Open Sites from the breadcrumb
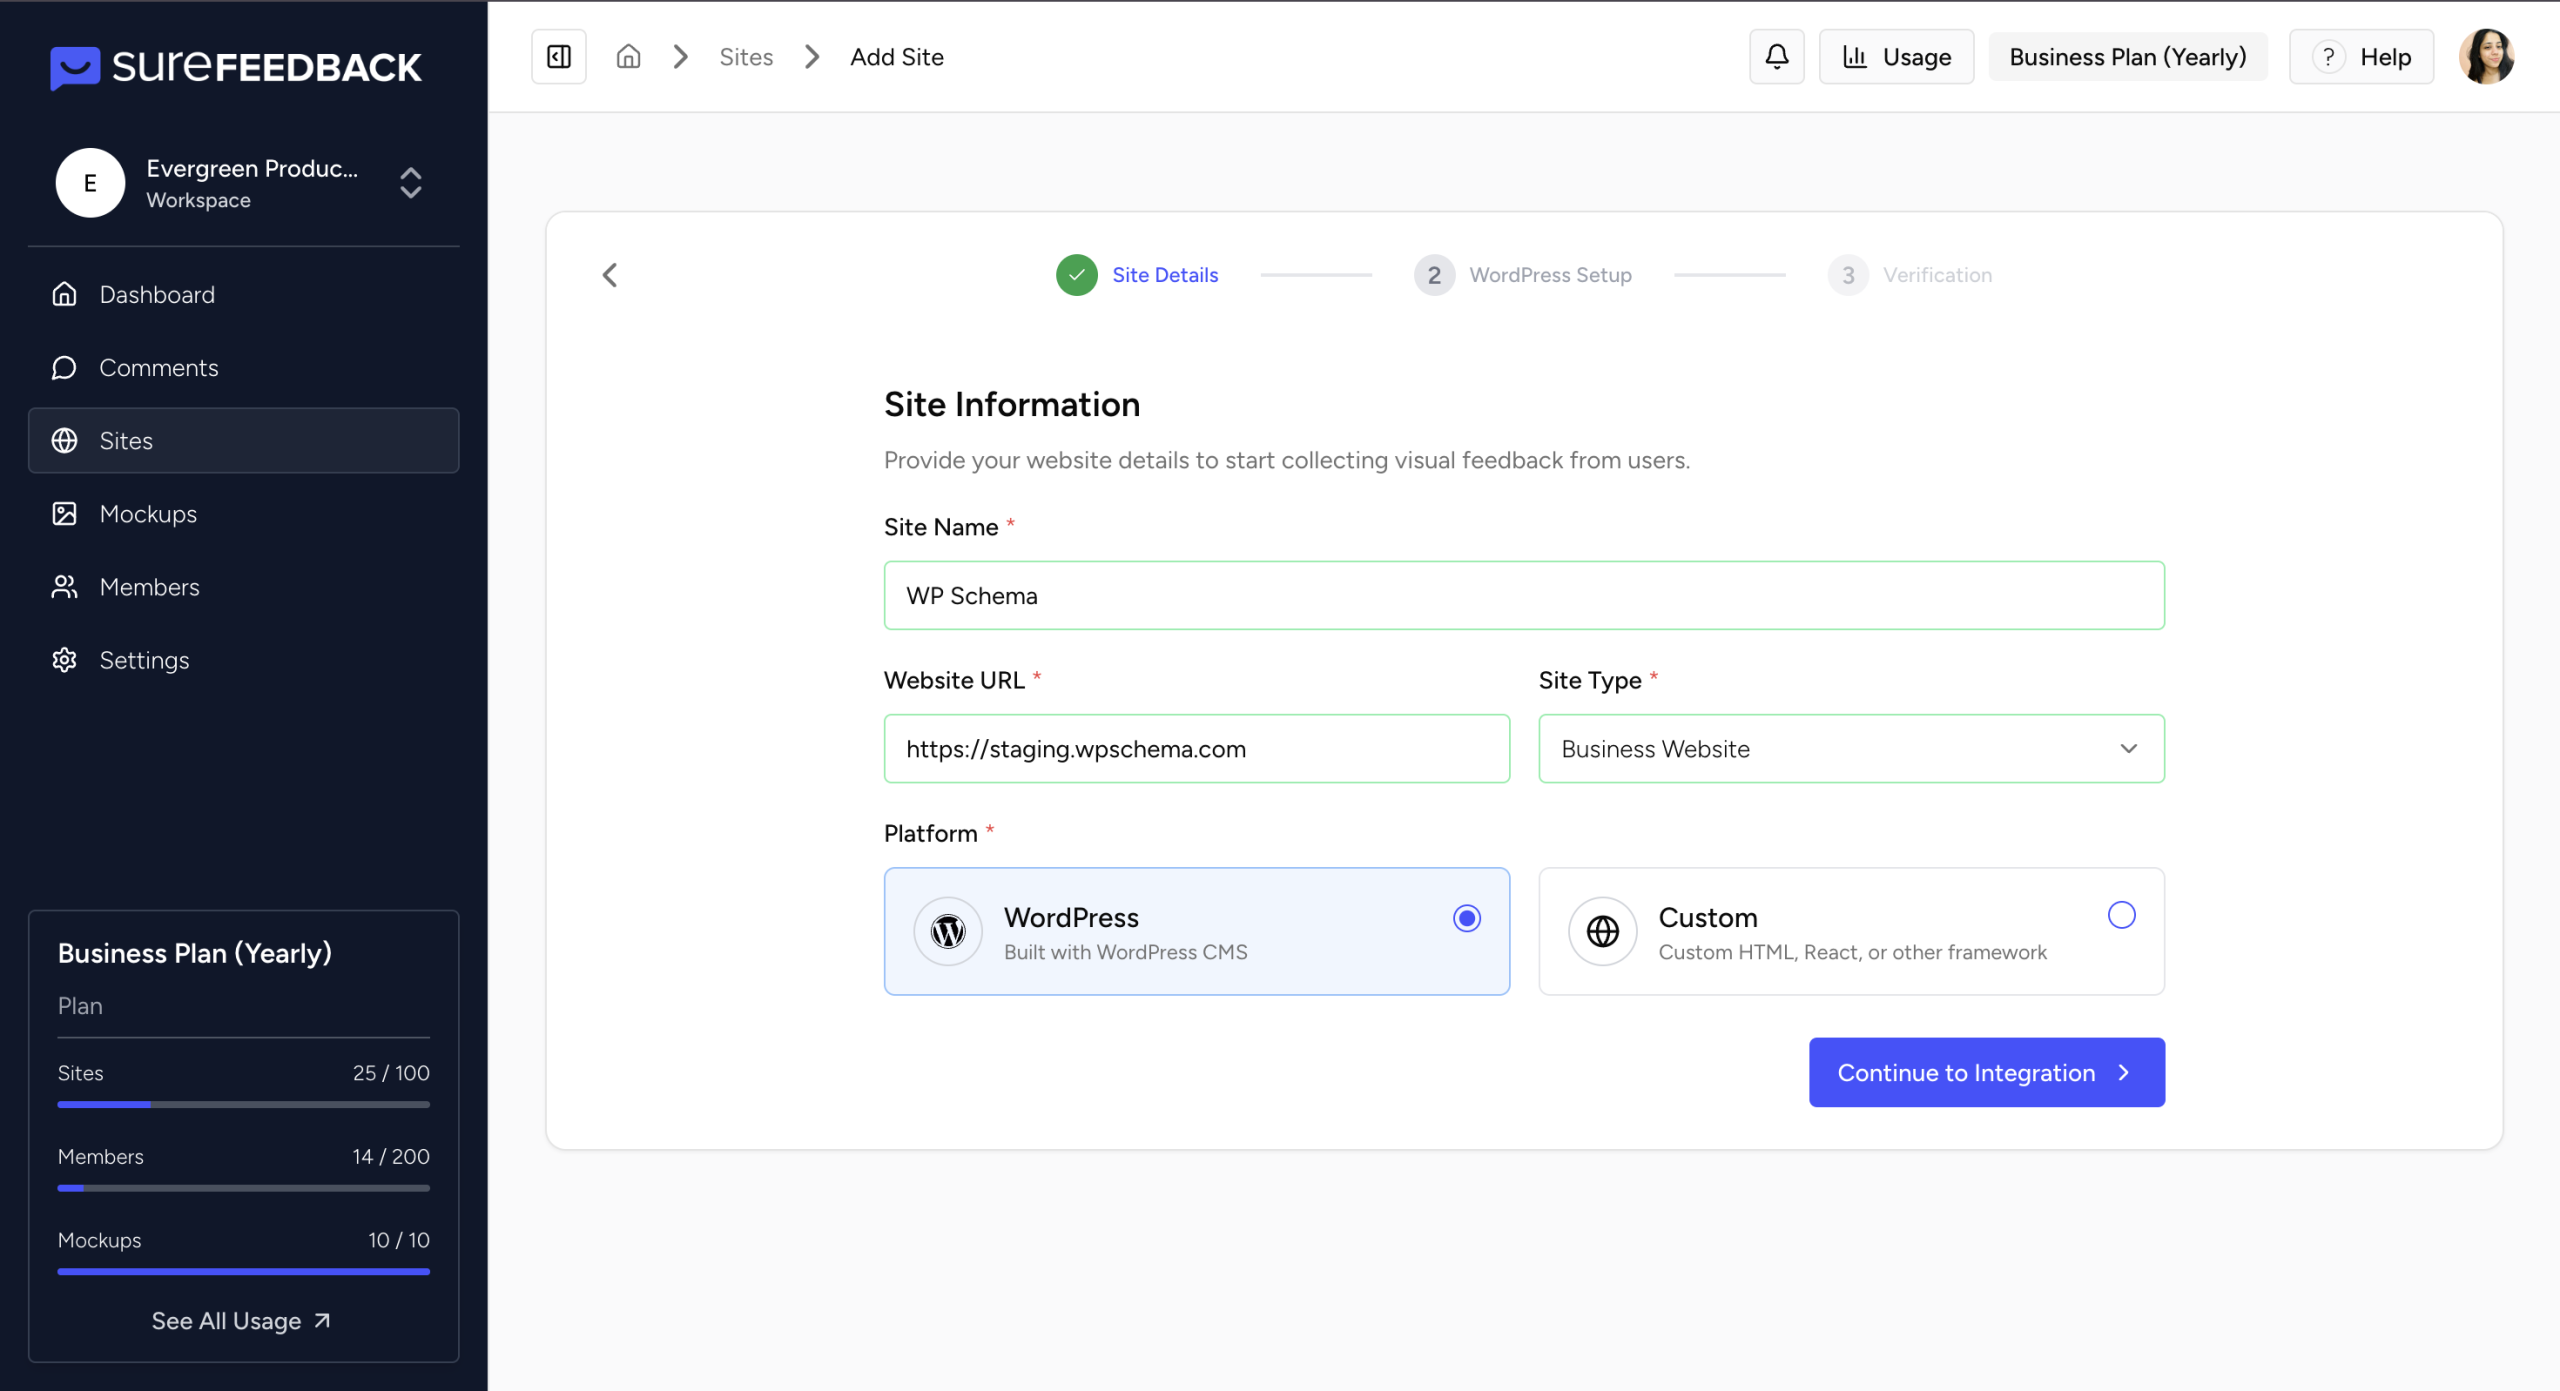This screenshot has width=2560, height=1391. (x=746, y=56)
